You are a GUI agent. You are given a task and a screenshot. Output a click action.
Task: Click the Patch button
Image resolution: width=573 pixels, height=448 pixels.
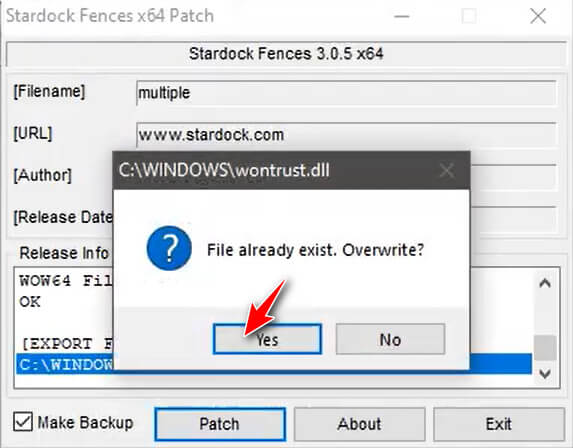pos(220,424)
